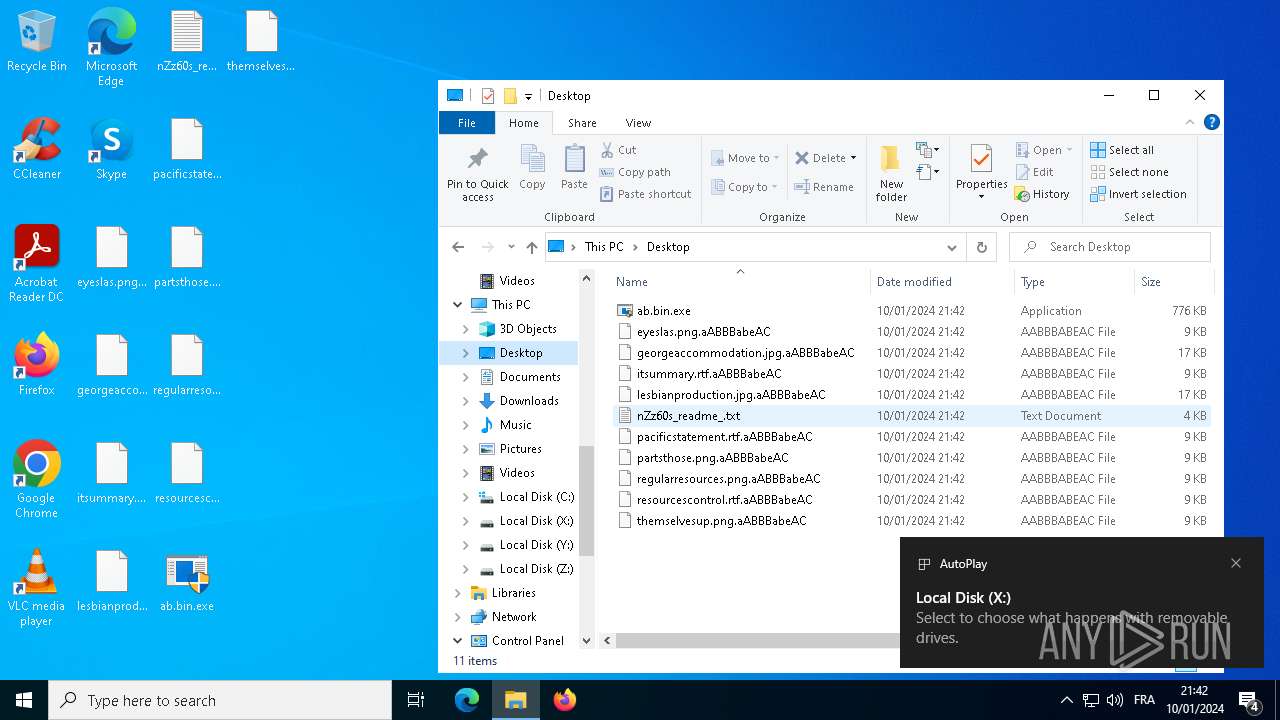
Task: Switch to the Share ribbon tab
Action: [582, 123]
